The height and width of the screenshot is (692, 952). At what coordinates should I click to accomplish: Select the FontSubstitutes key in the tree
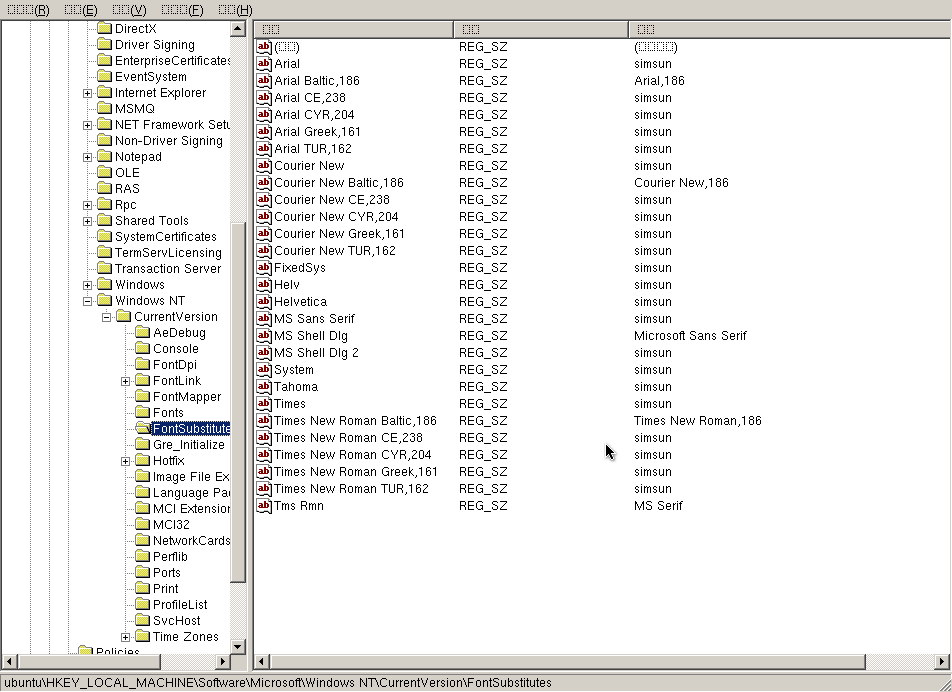tap(191, 429)
